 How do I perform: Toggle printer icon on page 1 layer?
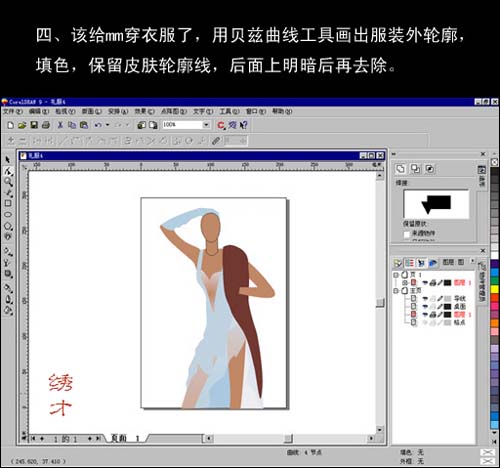coord(433,283)
